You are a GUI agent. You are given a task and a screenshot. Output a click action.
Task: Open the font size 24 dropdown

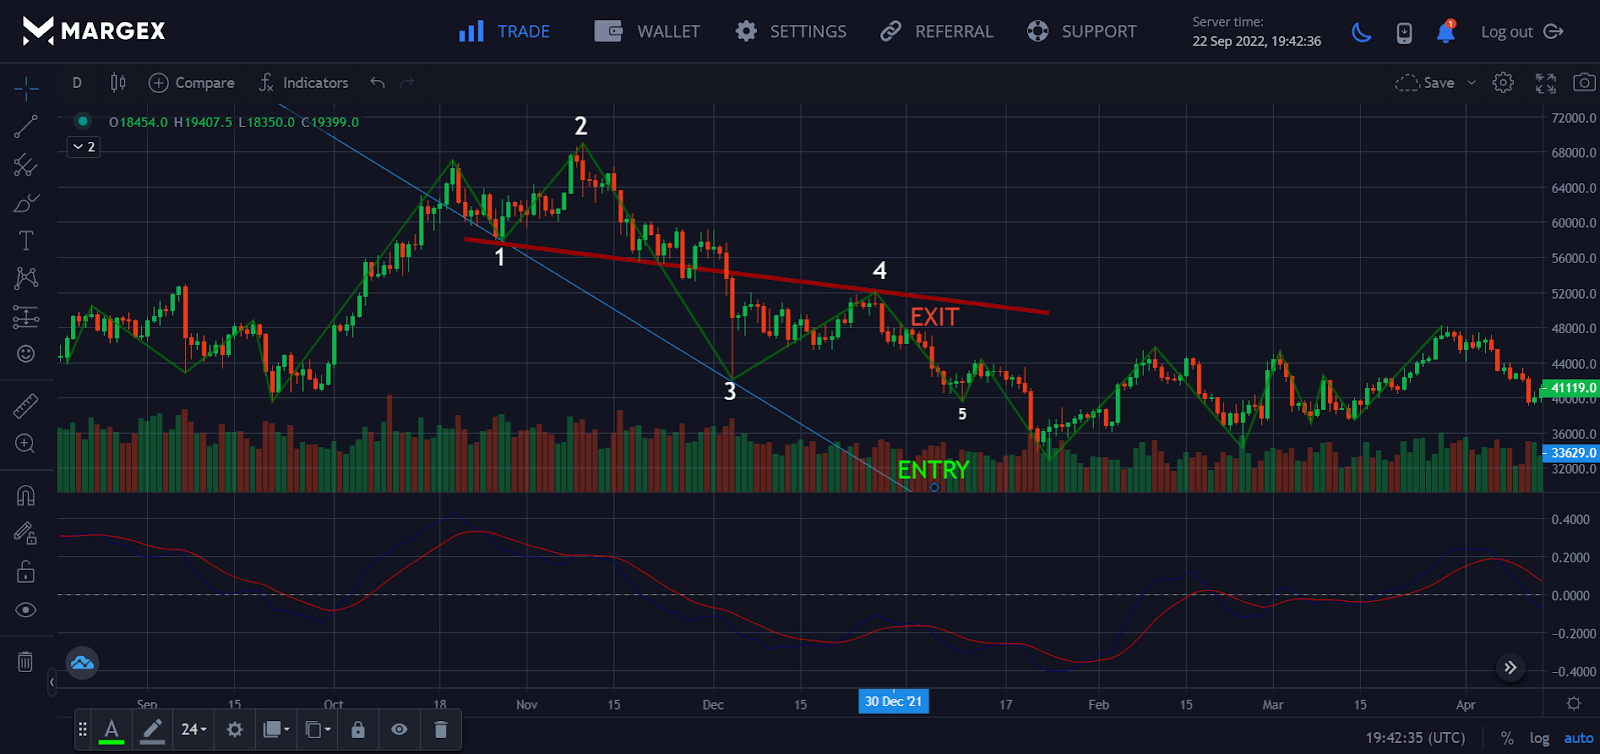194,730
